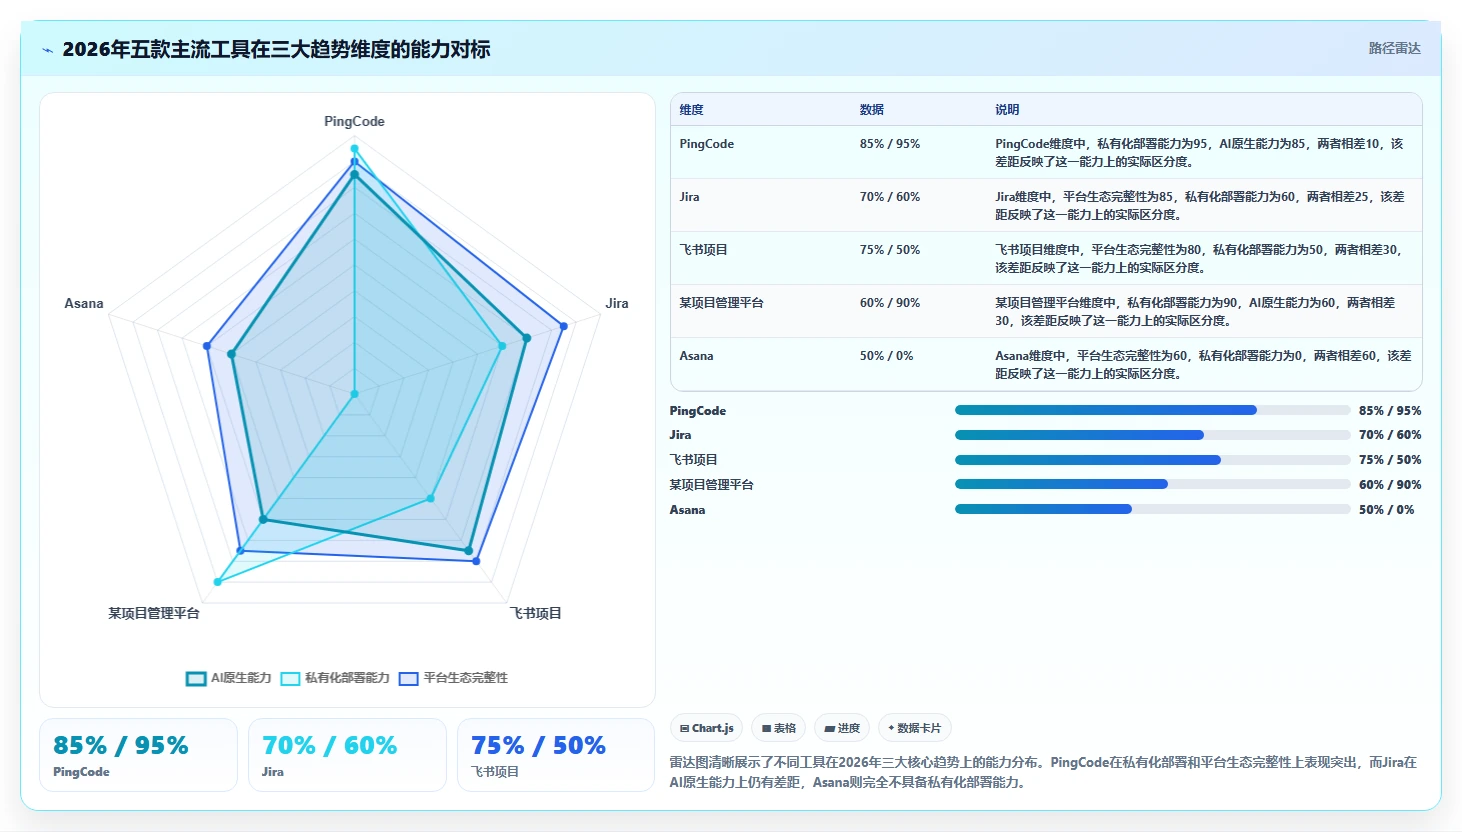Click the chart title 2026年五款主流工具
1462x832 pixels.
(276, 49)
